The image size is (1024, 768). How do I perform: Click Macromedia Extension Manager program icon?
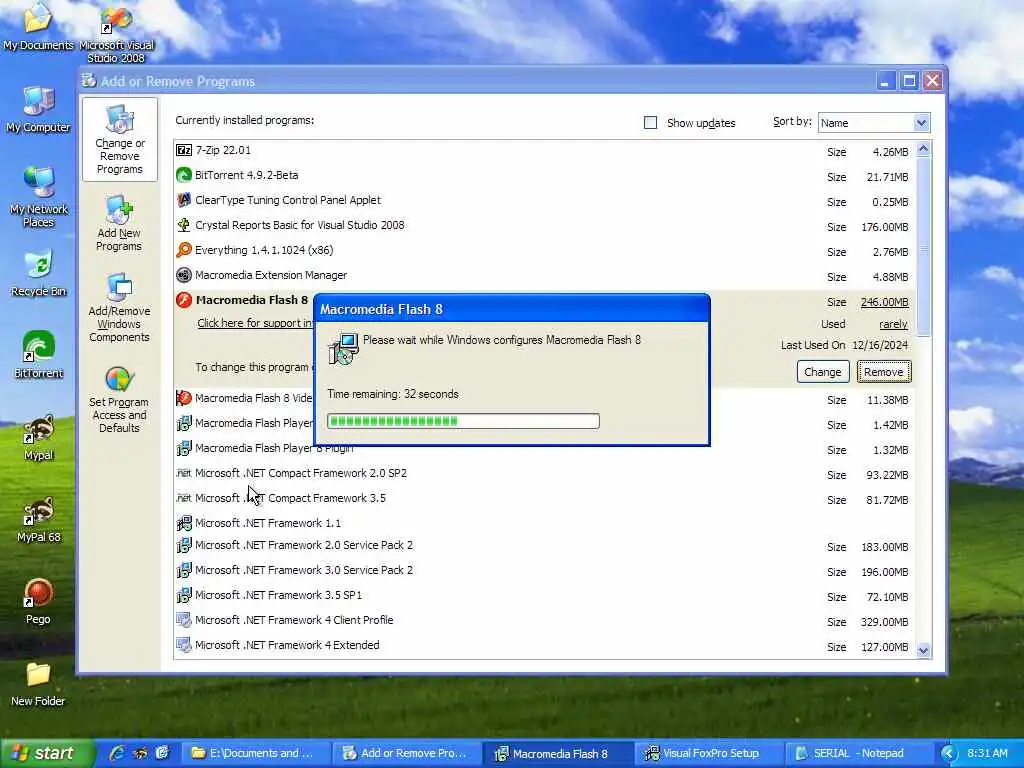184,275
